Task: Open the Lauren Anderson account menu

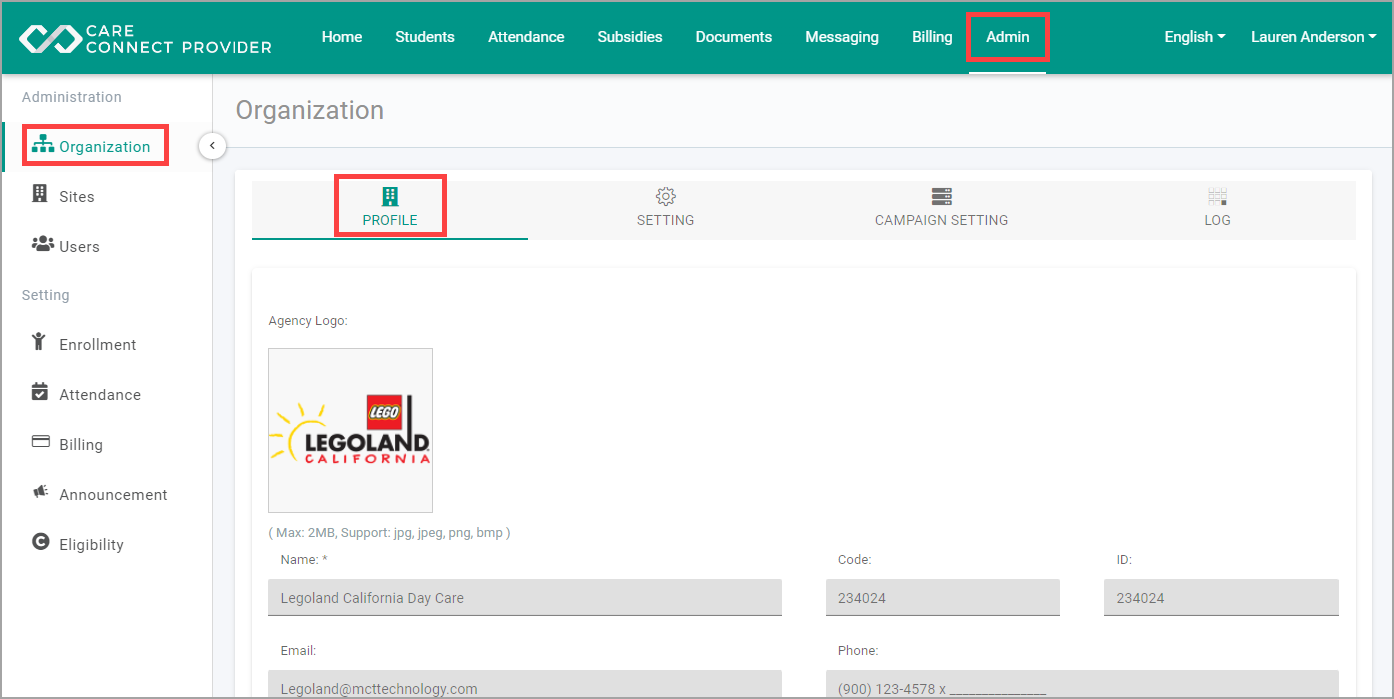Action: pos(1313,36)
